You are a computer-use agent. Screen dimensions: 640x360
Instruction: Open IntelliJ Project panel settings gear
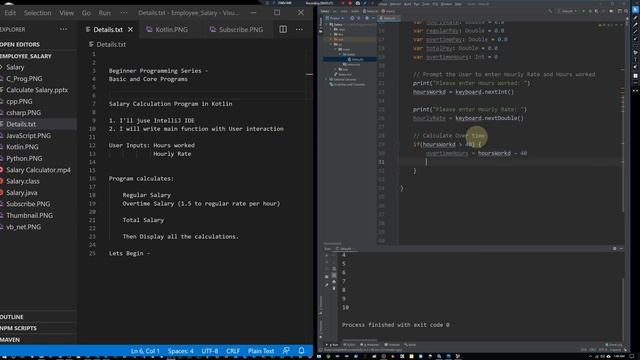pyautogui.click(x=367, y=18)
